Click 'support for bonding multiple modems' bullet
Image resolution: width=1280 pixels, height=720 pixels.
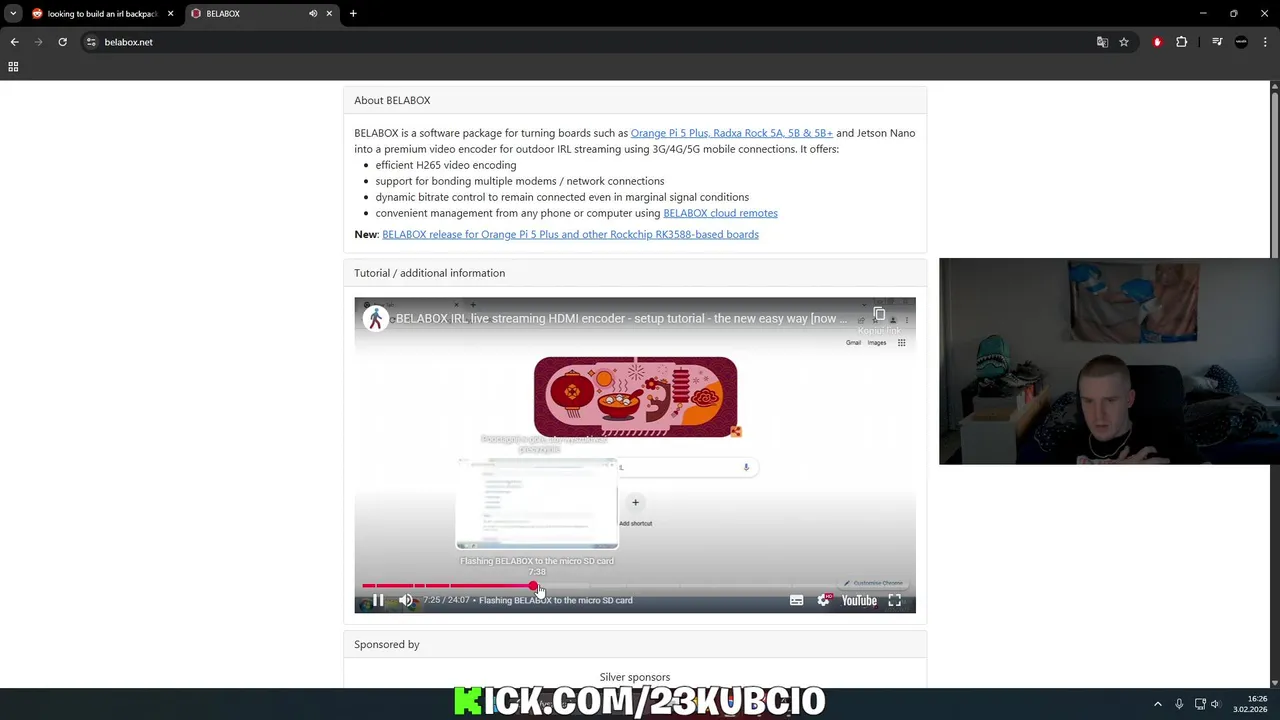(520, 181)
